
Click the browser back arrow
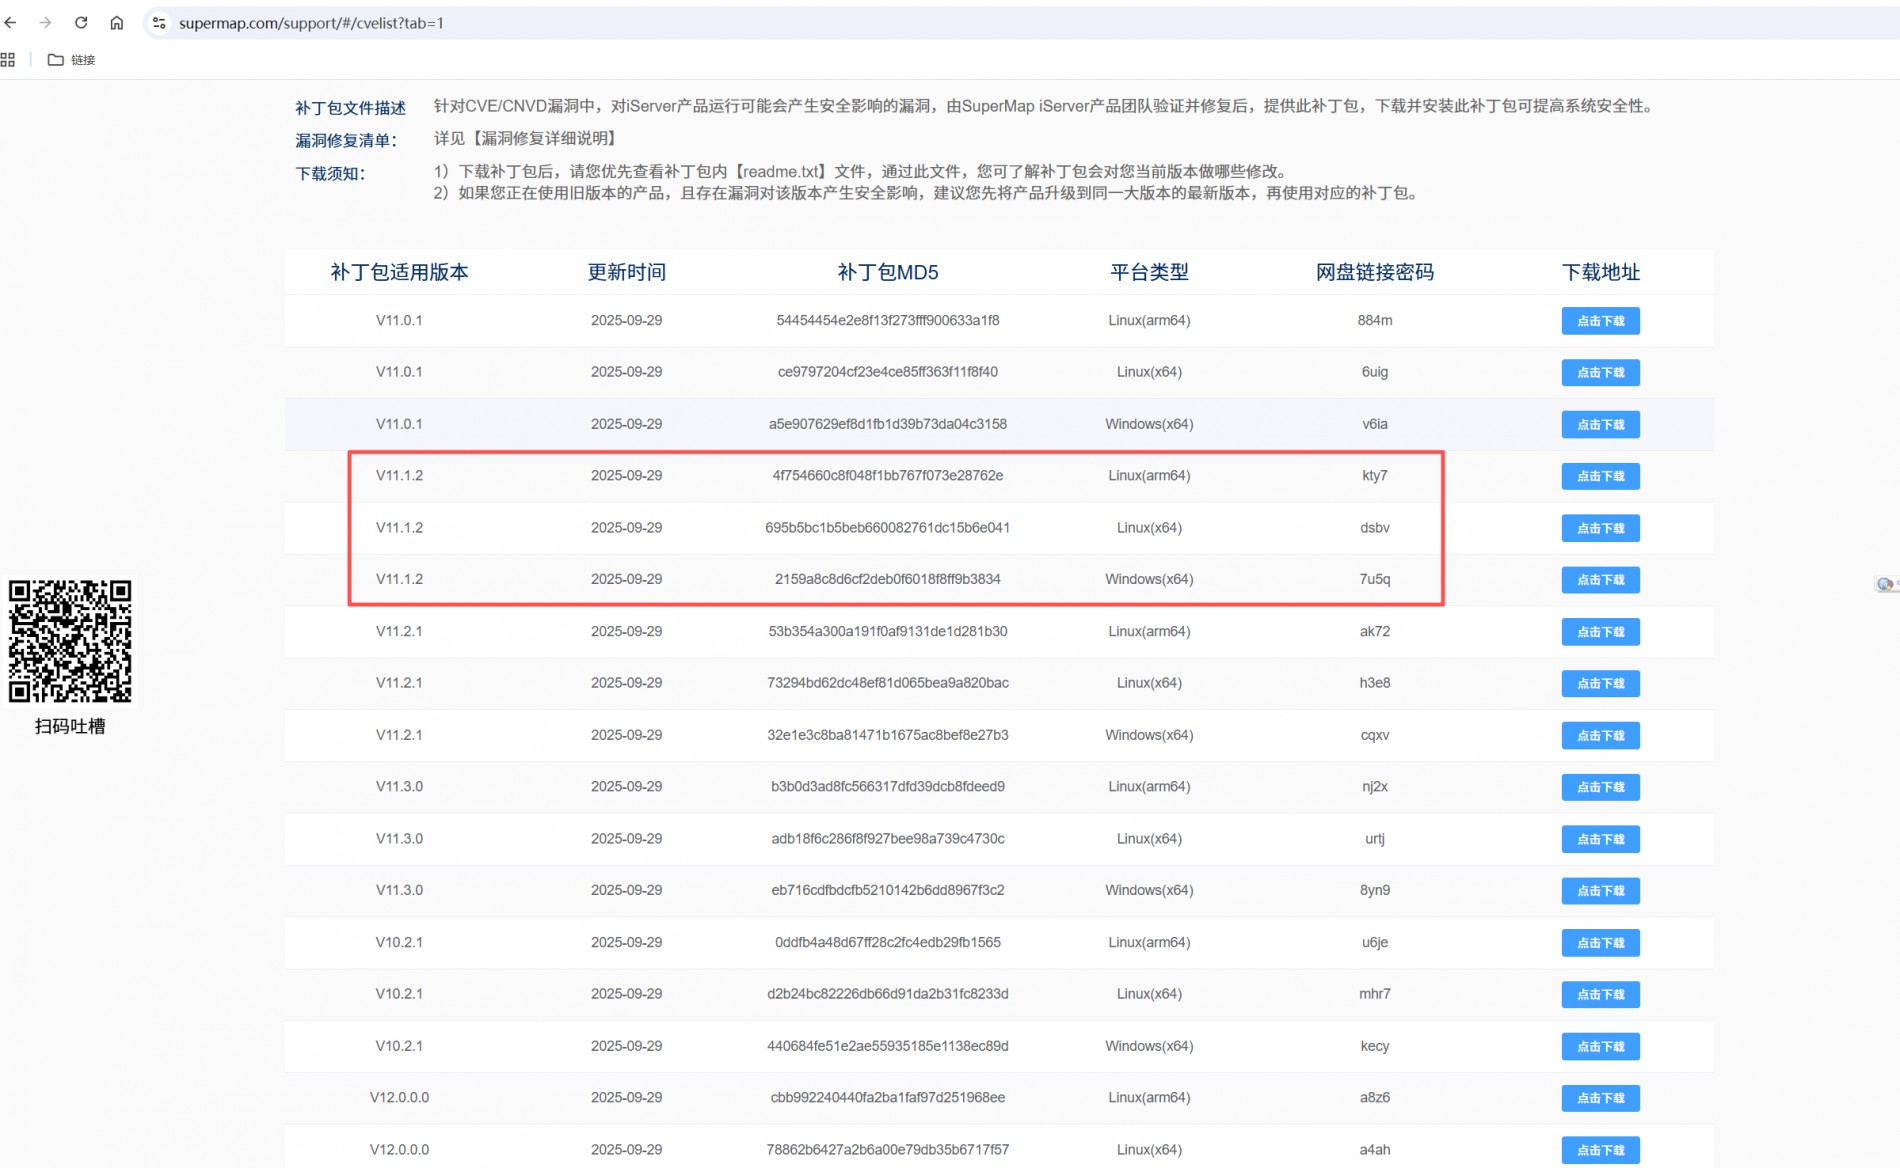pyautogui.click(x=11, y=22)
